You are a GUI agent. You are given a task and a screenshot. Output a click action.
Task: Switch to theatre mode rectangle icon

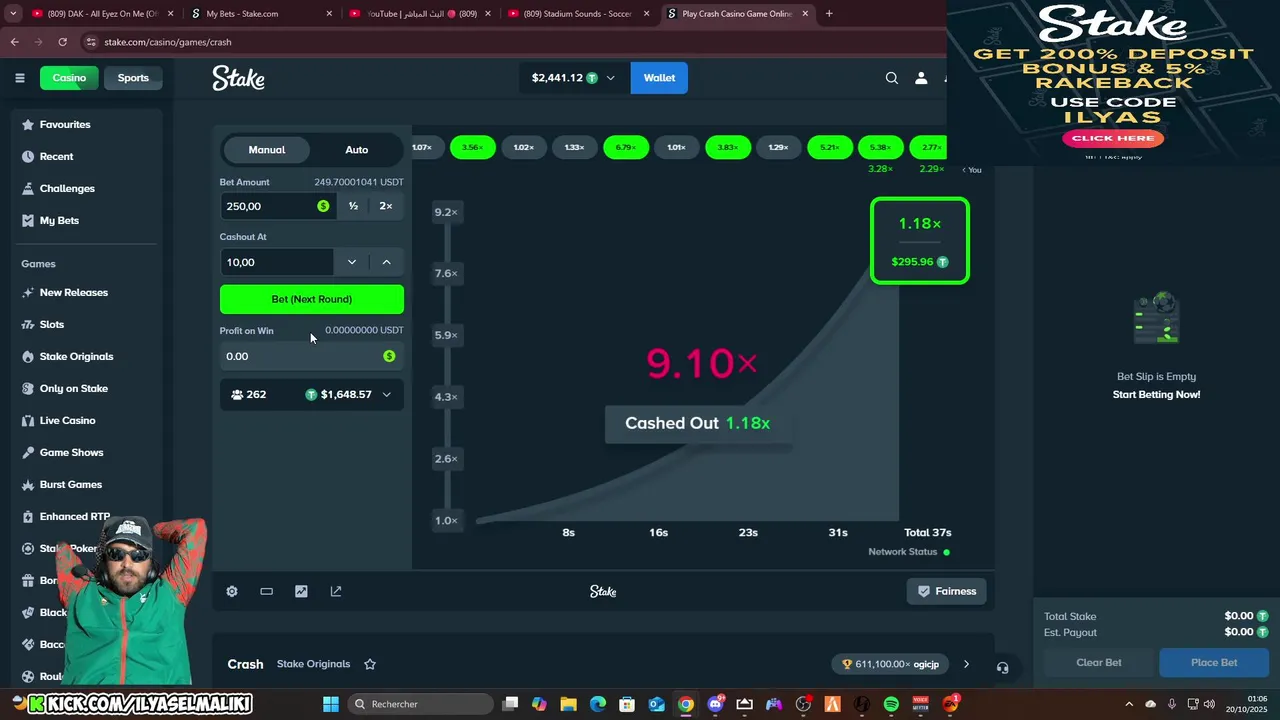point(266,591)
